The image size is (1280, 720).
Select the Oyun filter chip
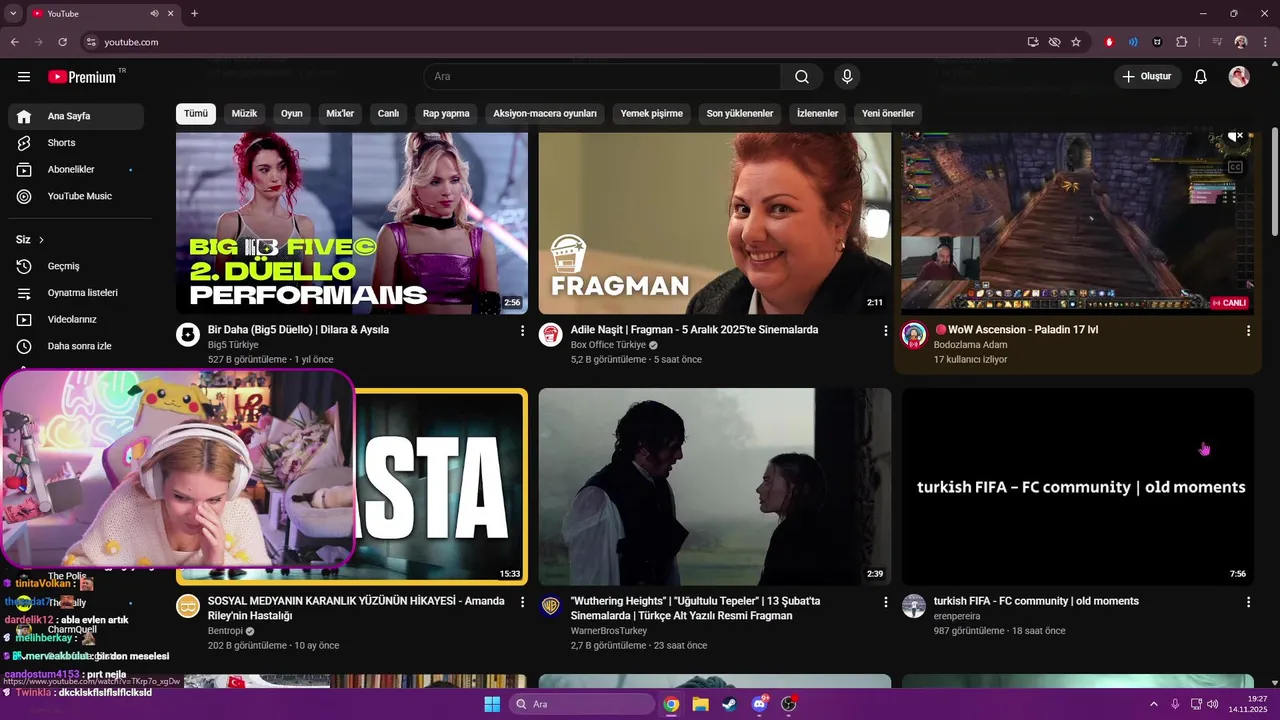(x=292, y=114)
